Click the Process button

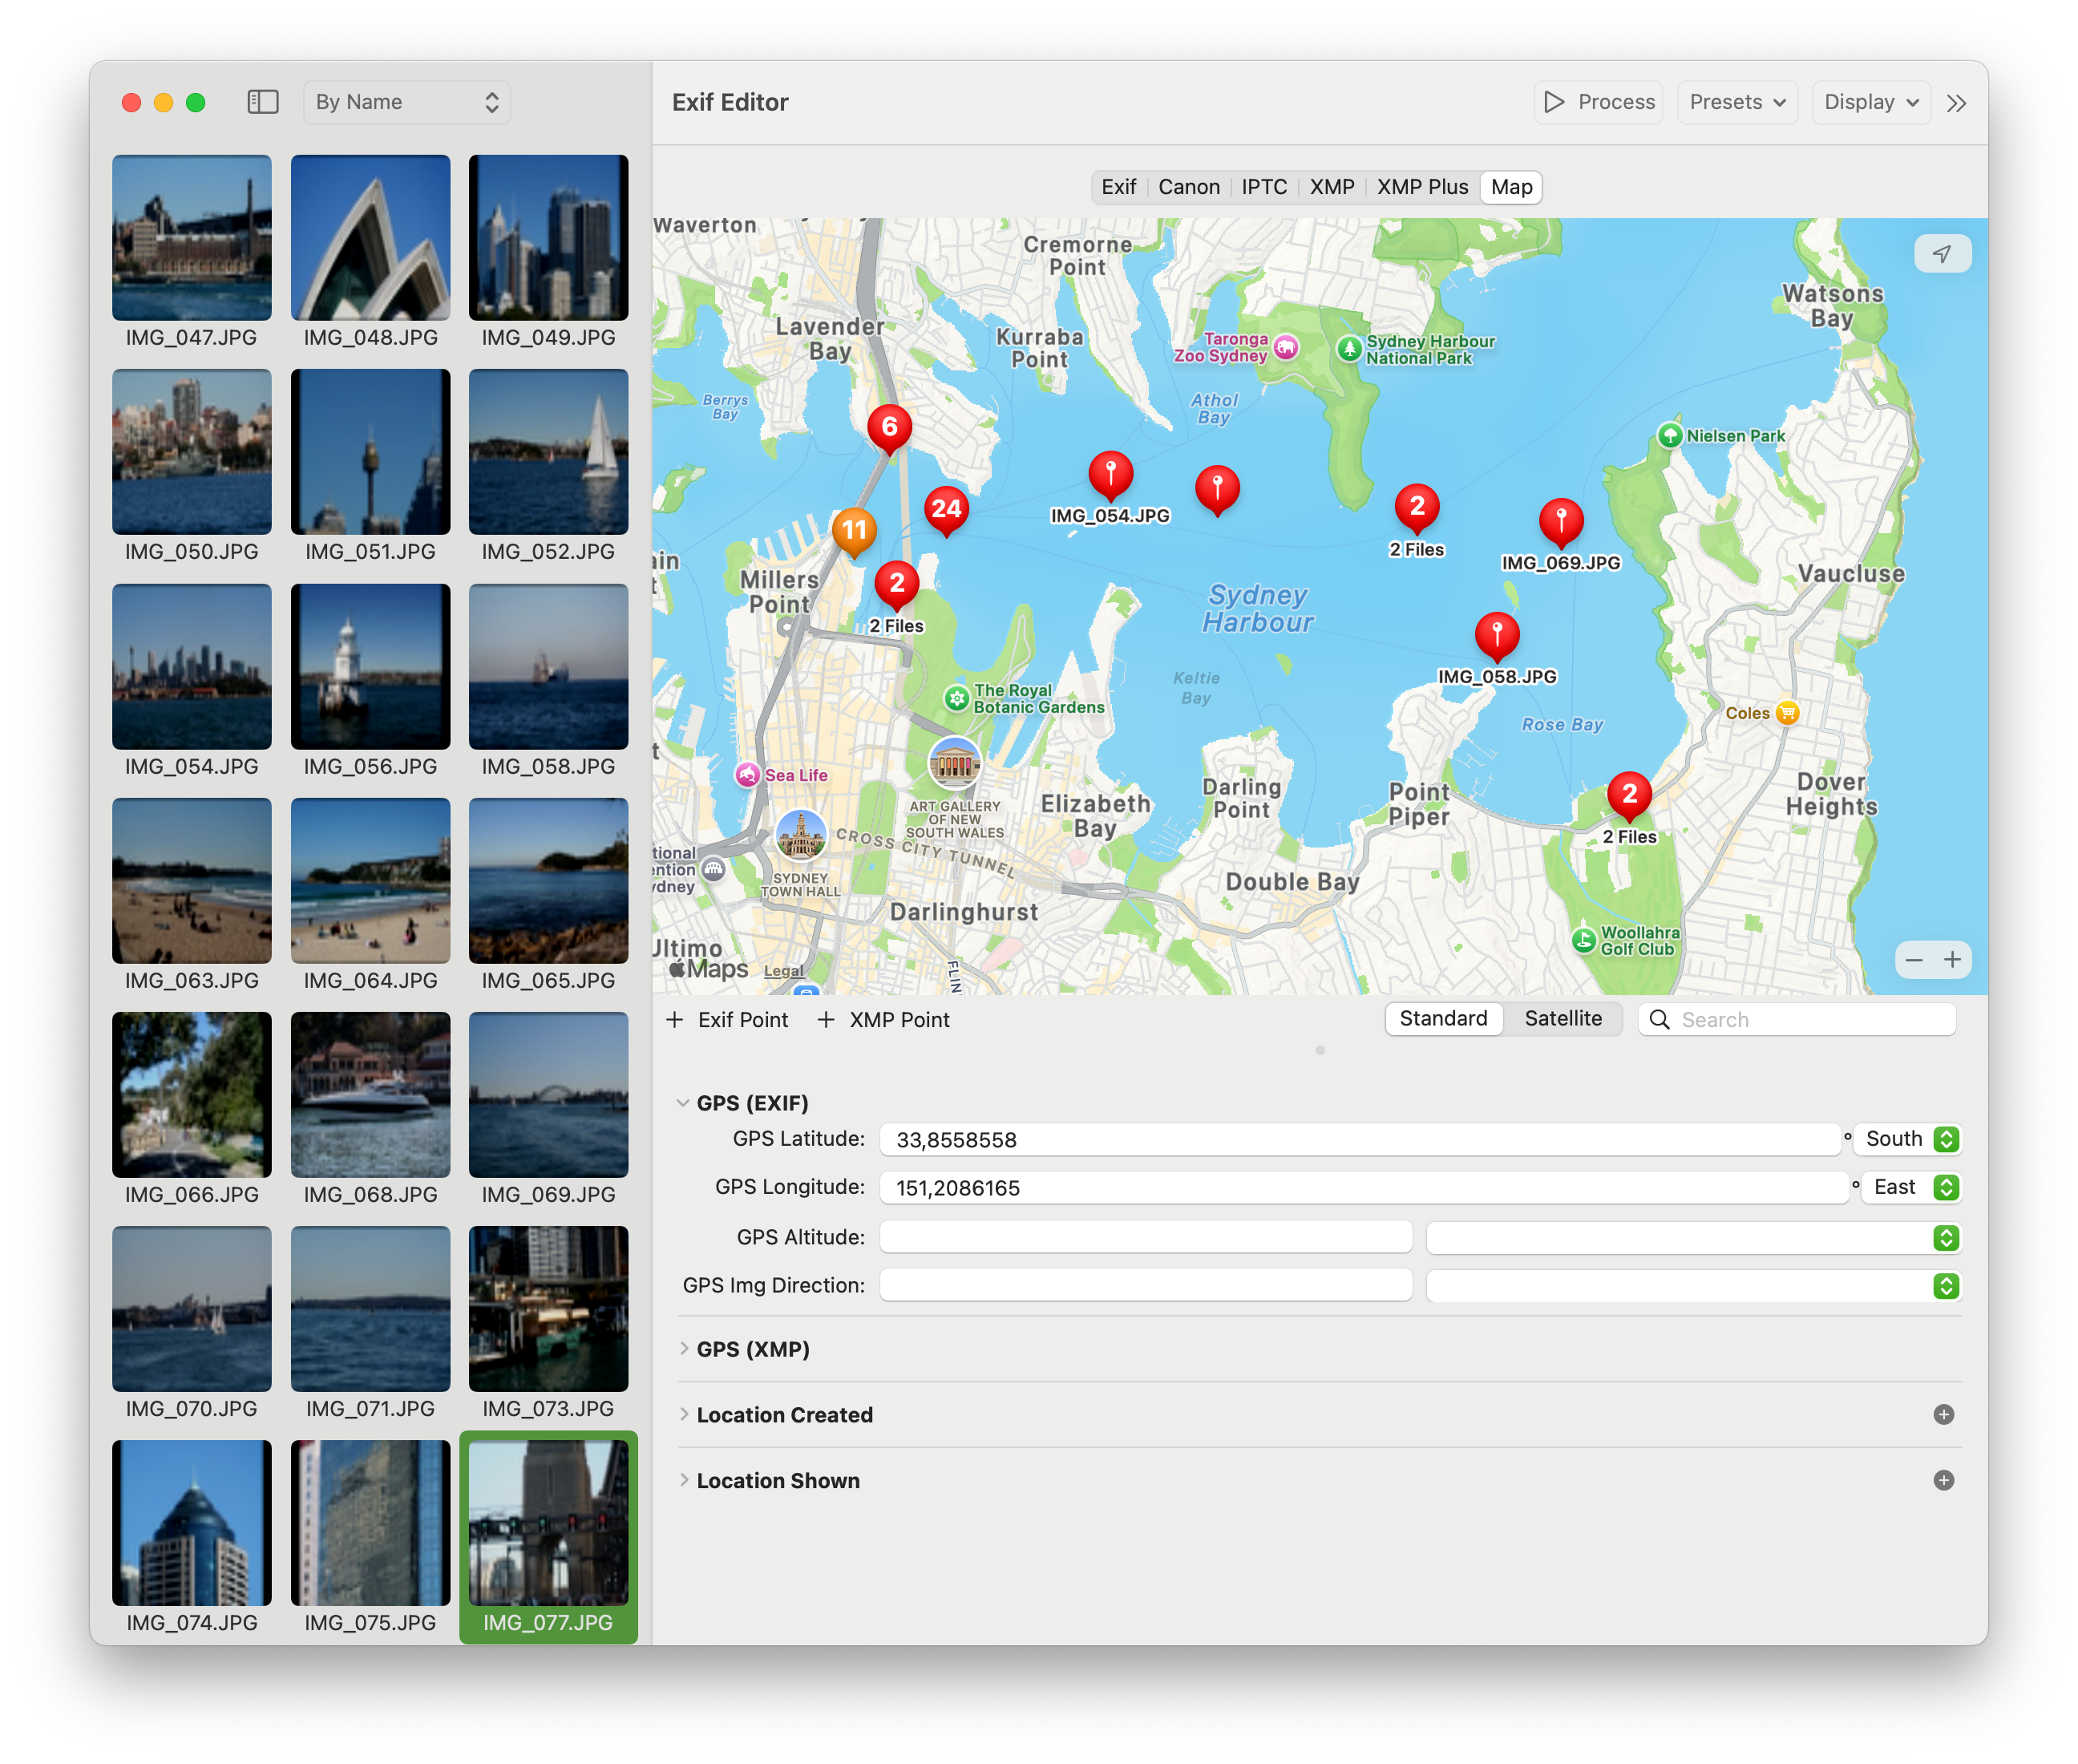pos(1598,102)
